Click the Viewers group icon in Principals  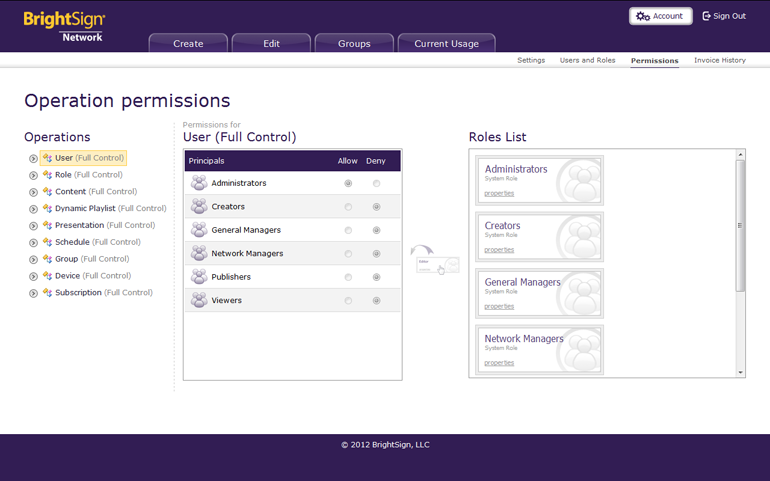[x=199, y=300]
